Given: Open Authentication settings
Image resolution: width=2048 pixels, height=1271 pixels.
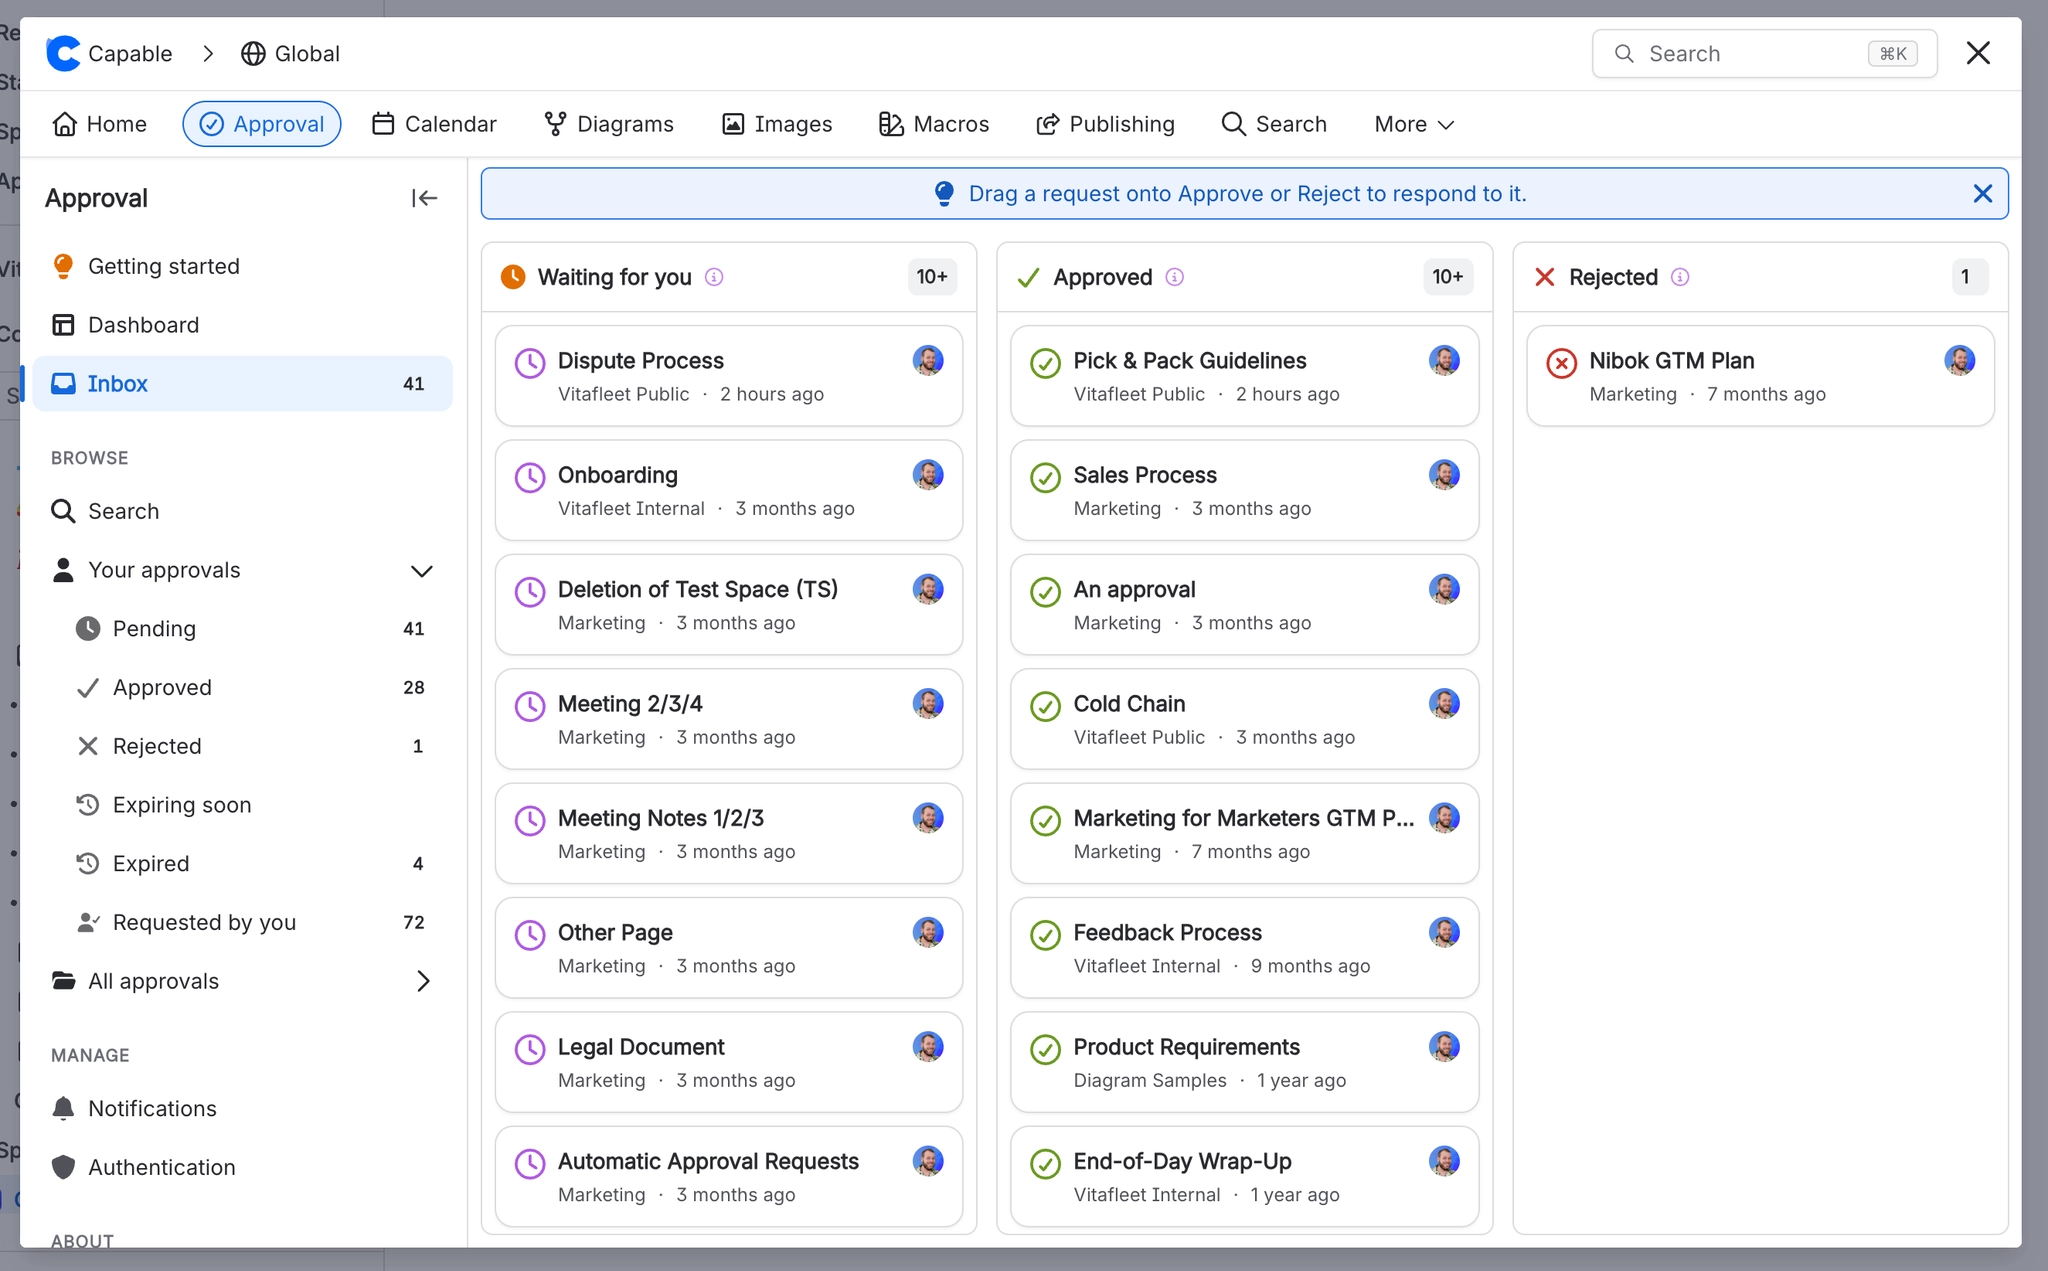Looking at the screenshot, I should tap(243, 1167).
